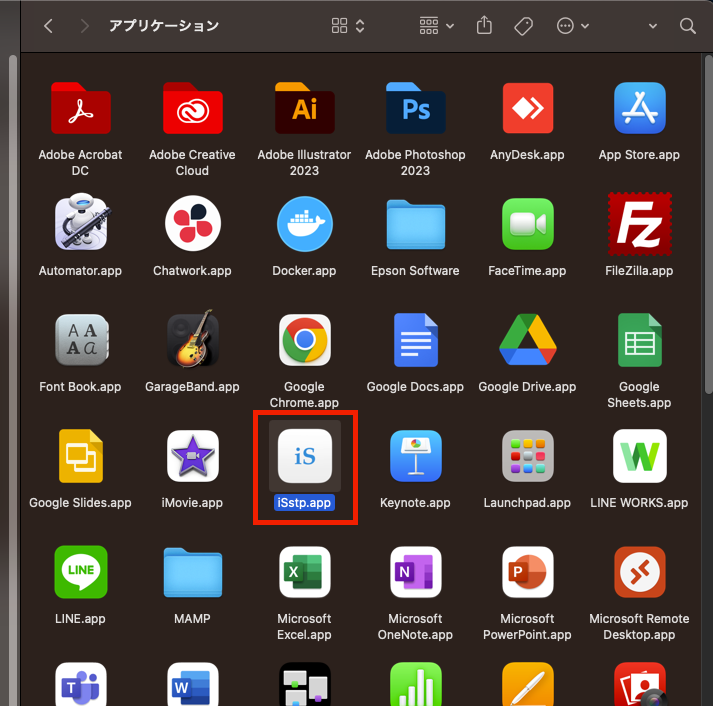Select the Microsoft Remote Desktop.app icon
This screenshot has width=713, height=706.
(639, 571)
